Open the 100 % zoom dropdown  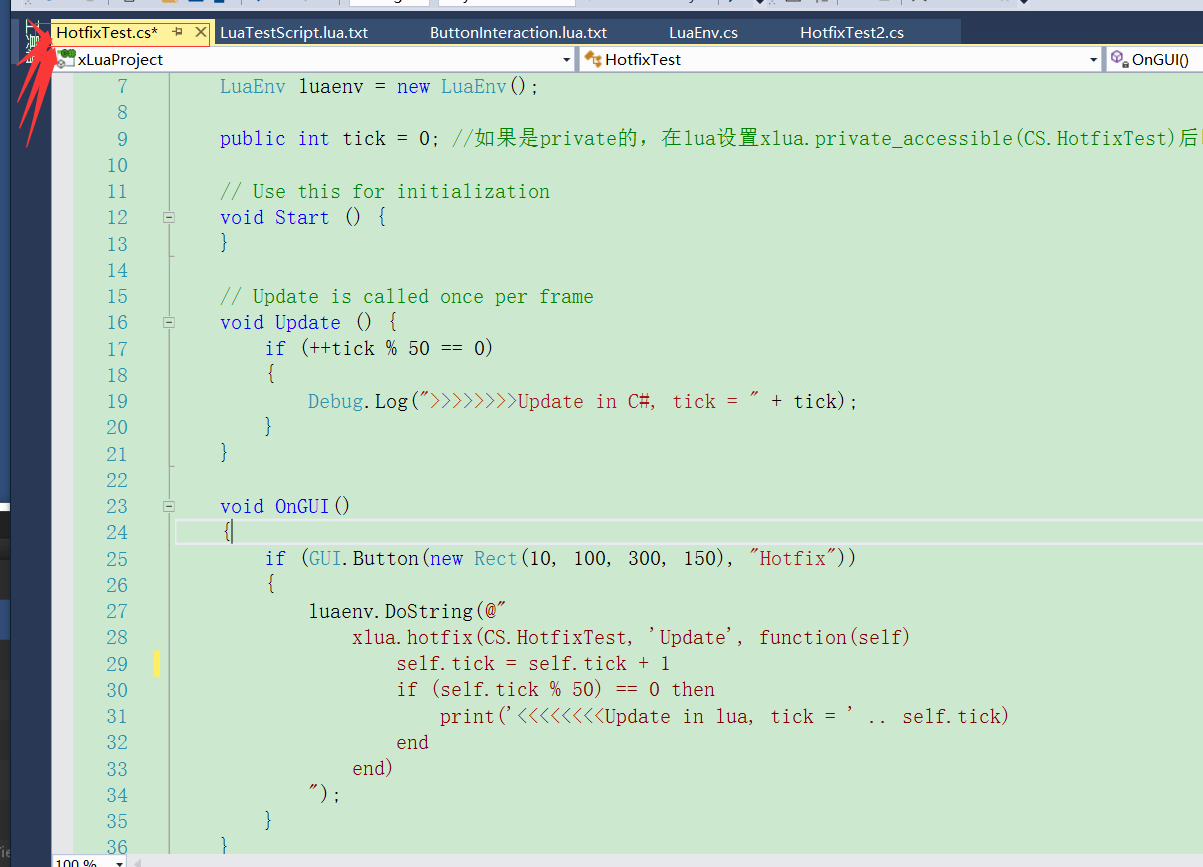120,862
